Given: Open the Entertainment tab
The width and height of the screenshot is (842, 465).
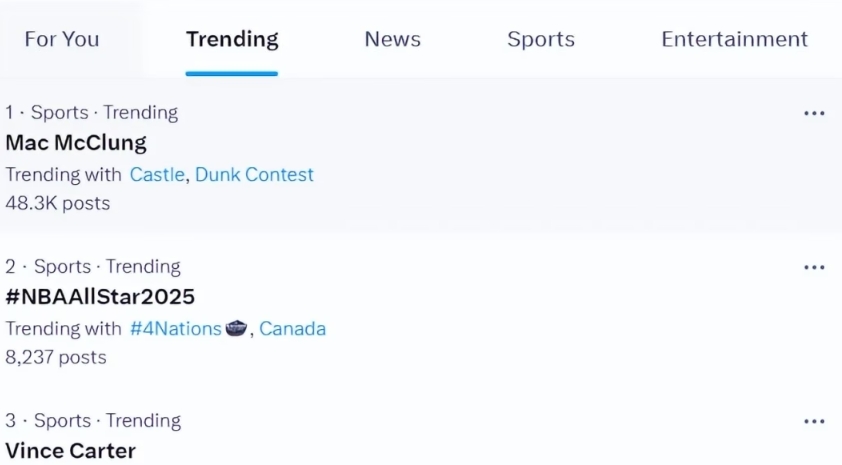Looking at the screenshot, I should coord(734,39).
